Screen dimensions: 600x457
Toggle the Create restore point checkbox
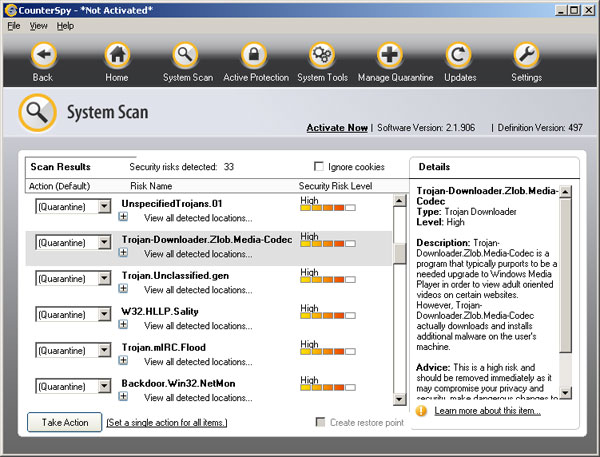[x=320, y=422]
